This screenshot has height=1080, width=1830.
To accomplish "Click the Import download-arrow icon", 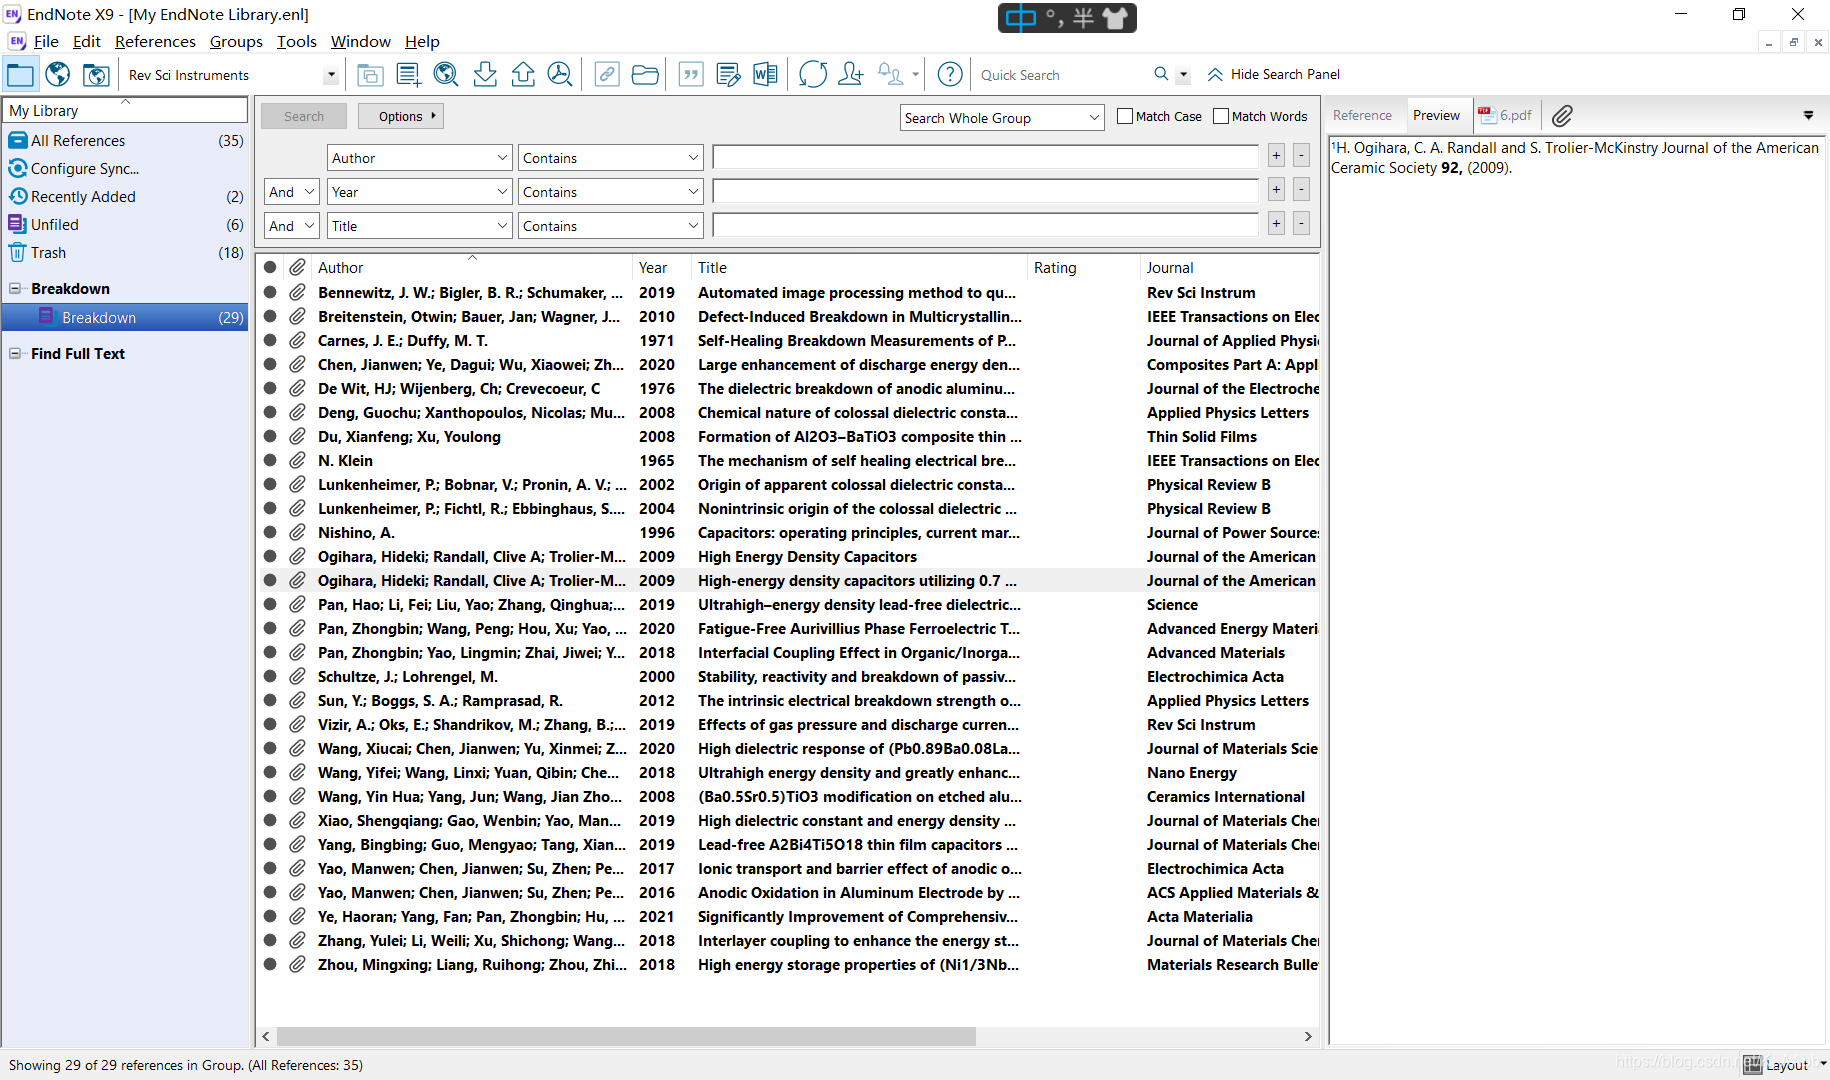I will (x=485, y=75).
